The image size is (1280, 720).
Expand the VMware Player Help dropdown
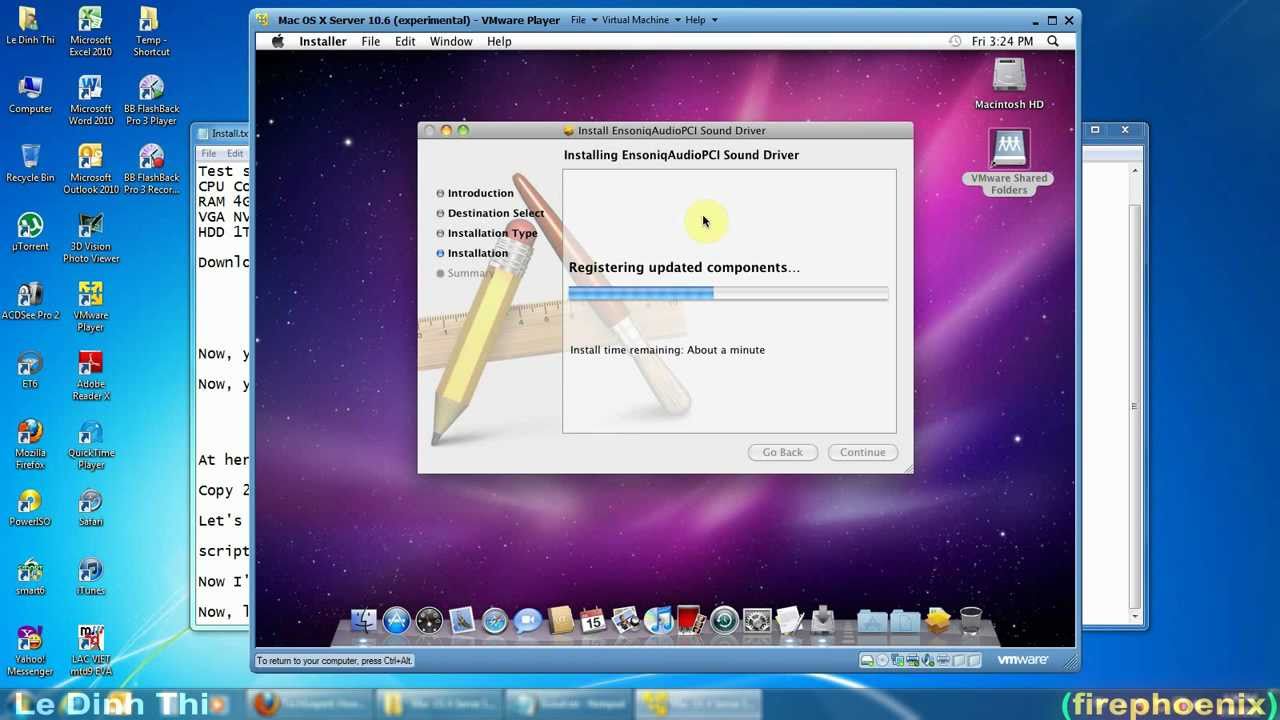(x=700, y=20)
